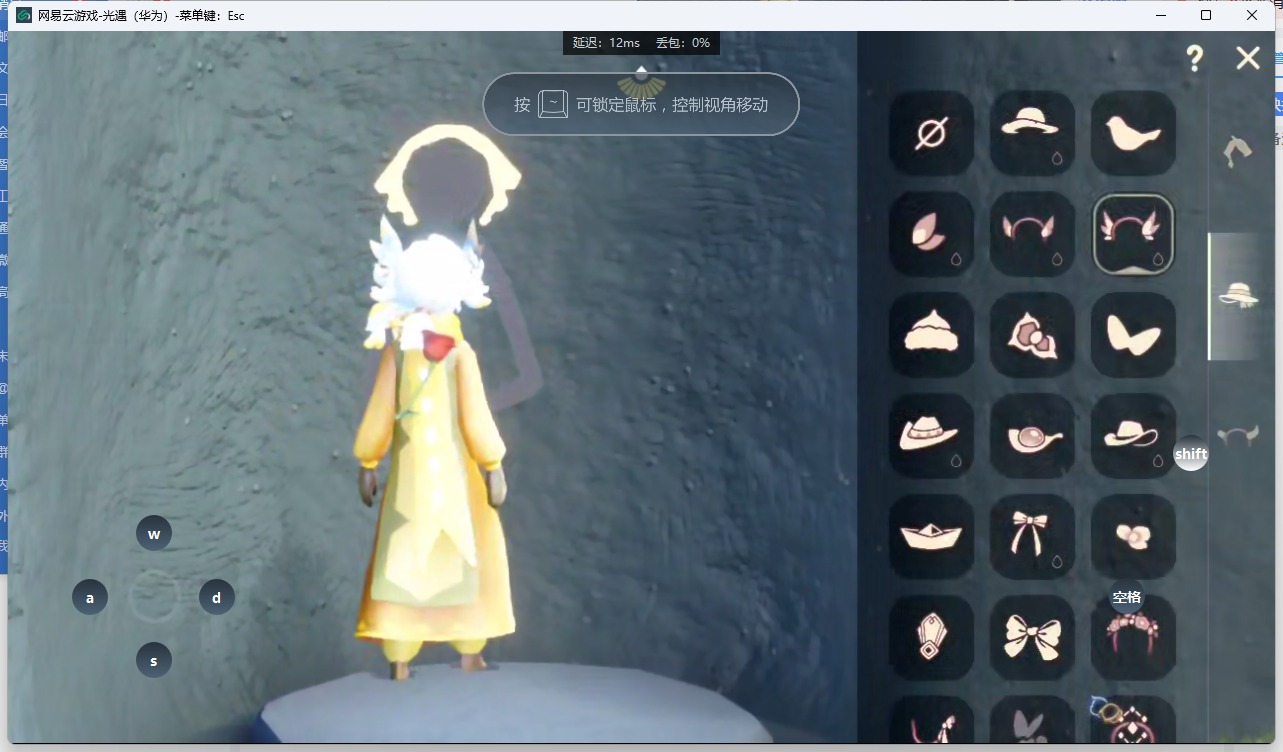The width and height of the screenshot is (1283, 752).
Task: Click the fan-shaped icon above the hint
Action: pyautogui.click(x=641, y=82)
